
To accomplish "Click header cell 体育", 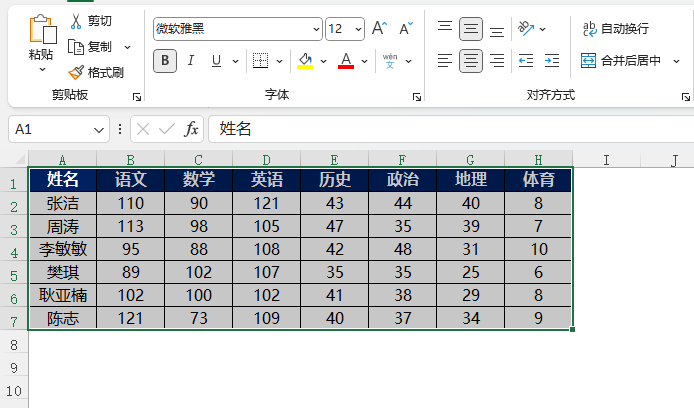I will [538, 180].
